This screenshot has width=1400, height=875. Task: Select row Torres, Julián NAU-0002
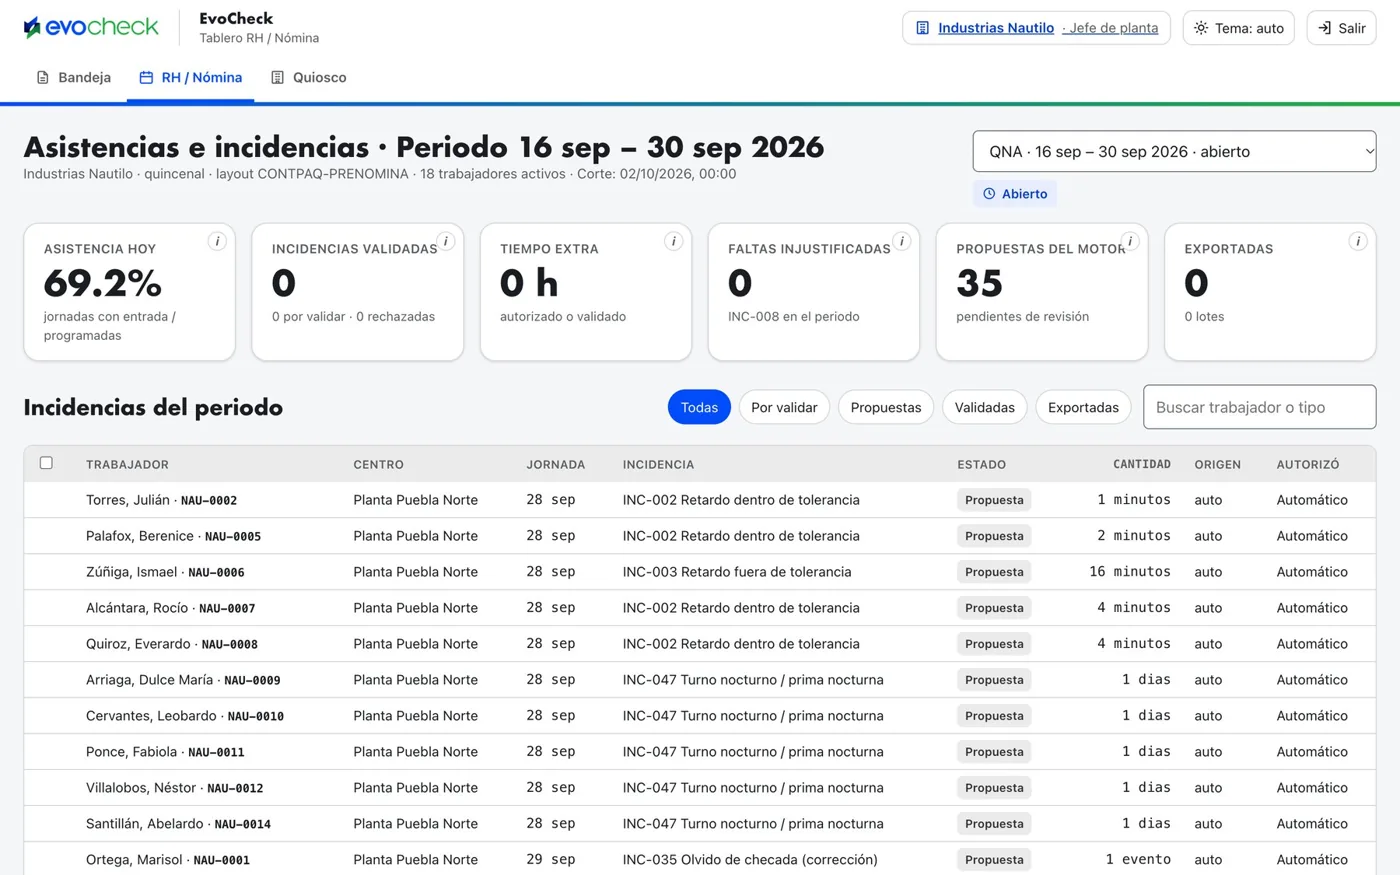[700, 500]
